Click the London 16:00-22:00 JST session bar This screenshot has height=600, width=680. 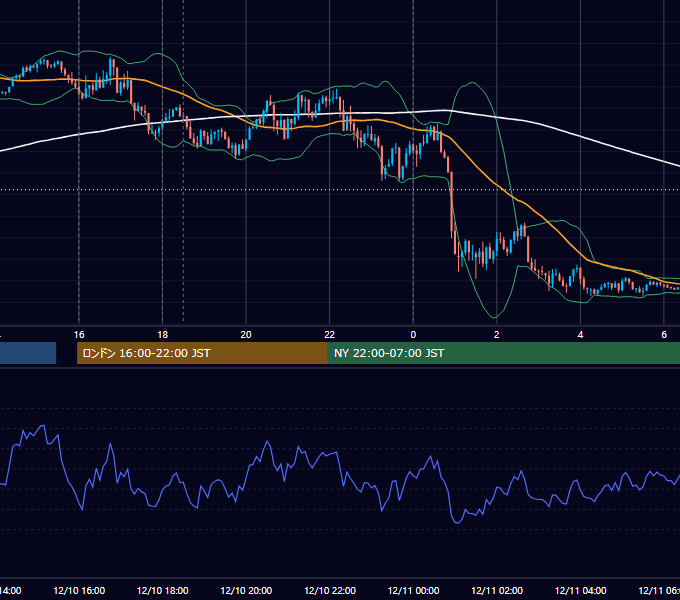[x=202, y=353]
